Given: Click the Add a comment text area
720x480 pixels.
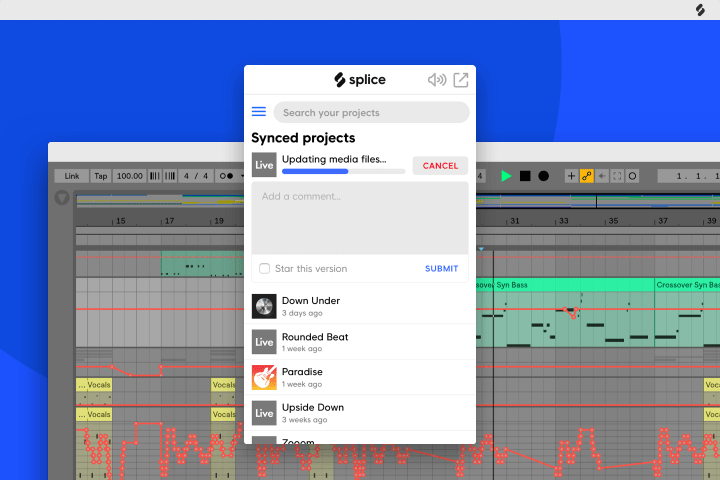Looking at the screenshot, I should [360, 218].
